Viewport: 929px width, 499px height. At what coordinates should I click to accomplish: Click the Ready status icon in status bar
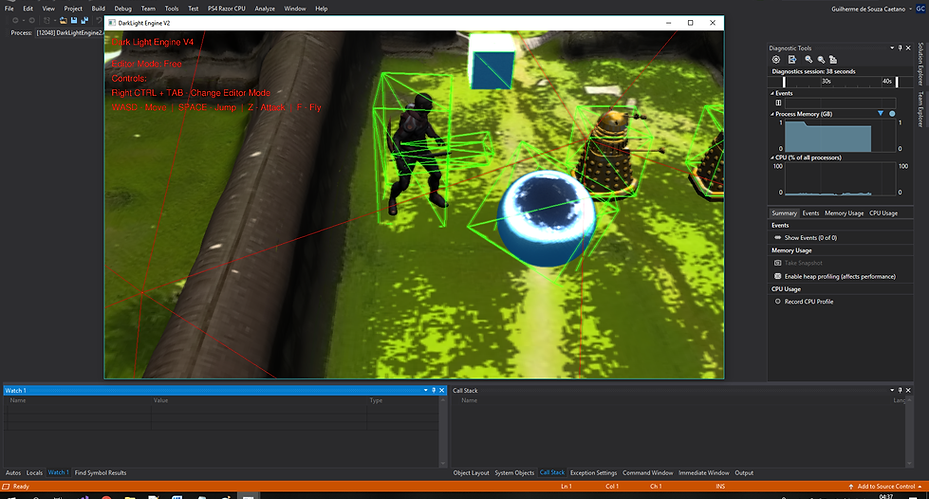click(6, 486)
